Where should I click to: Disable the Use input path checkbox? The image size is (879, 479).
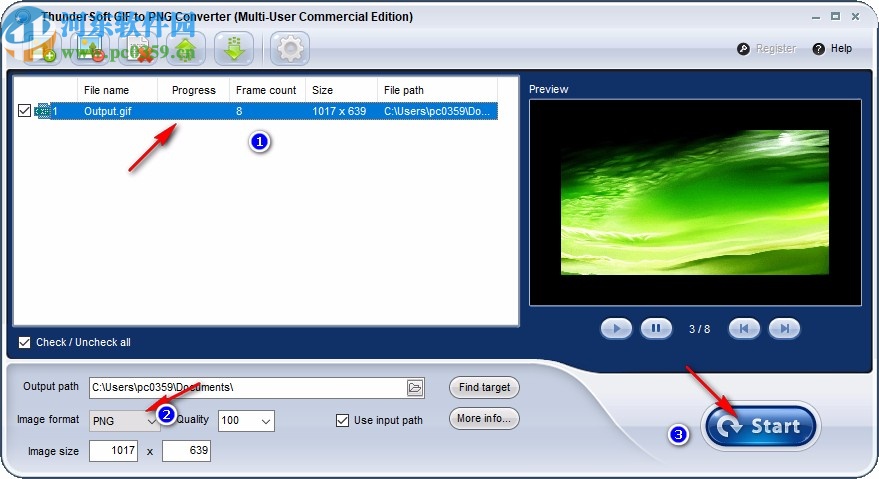point(342,420)
